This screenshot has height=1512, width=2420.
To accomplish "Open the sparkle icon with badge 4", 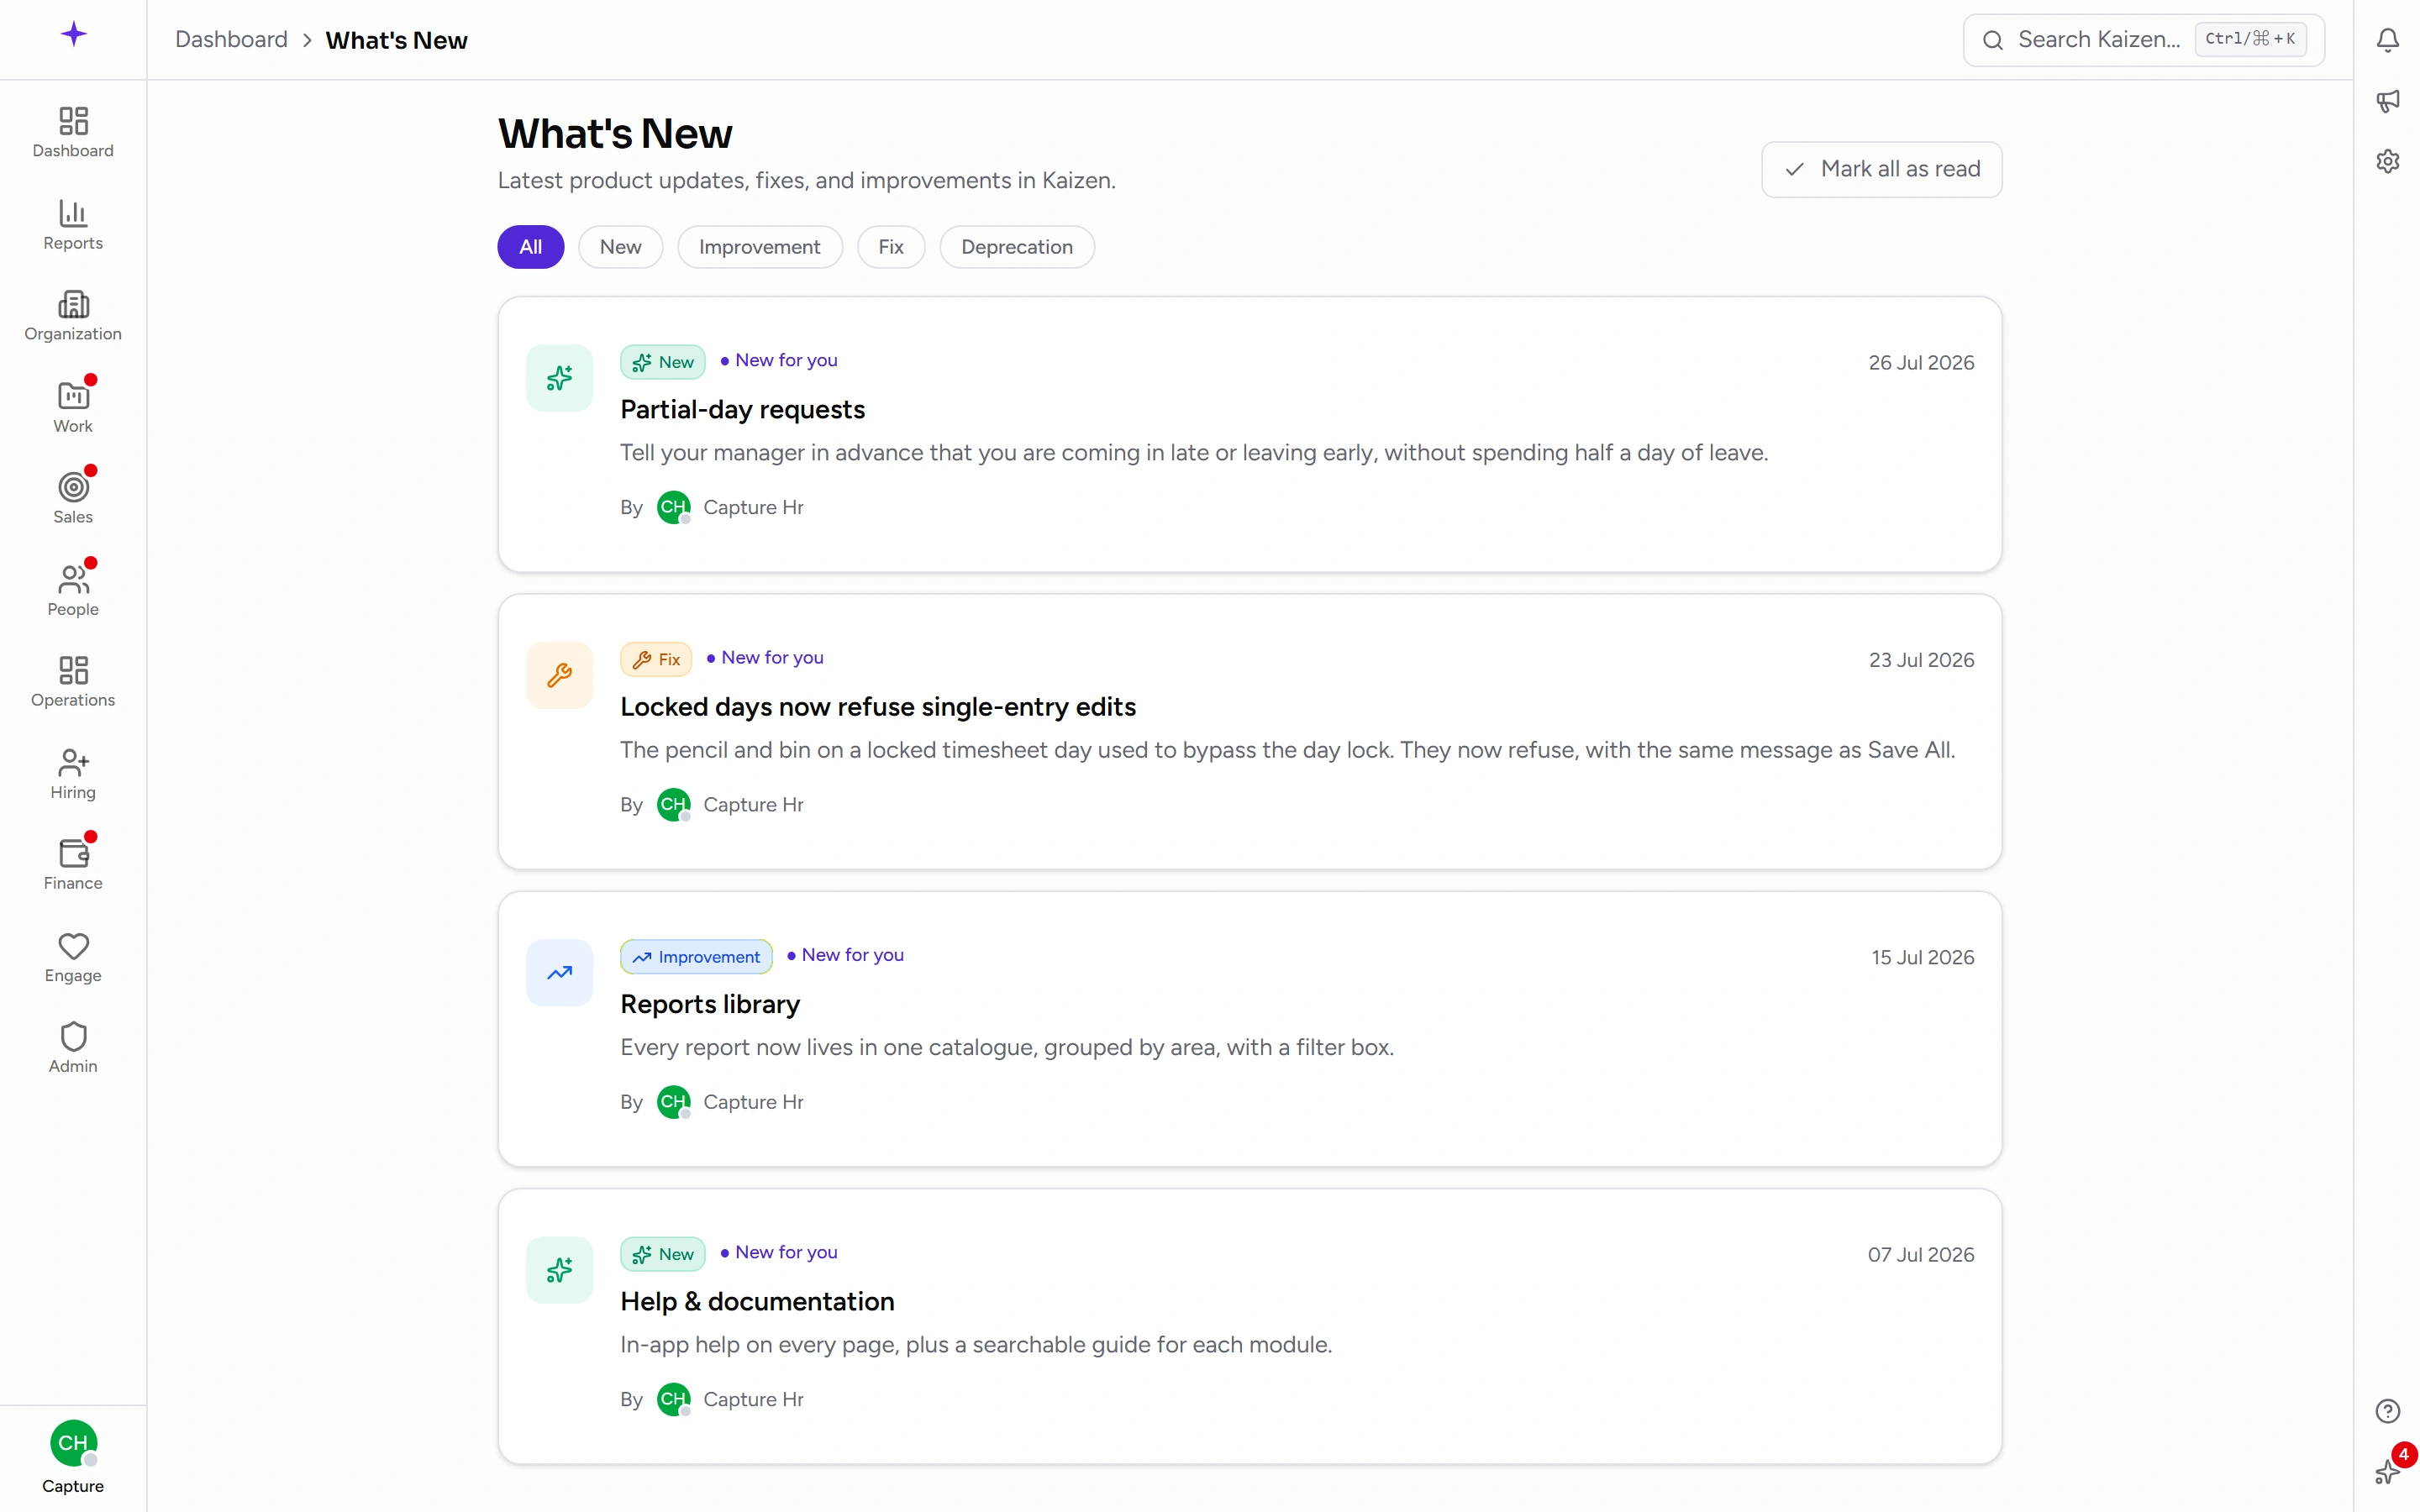I will [x=2387, y=1470].
